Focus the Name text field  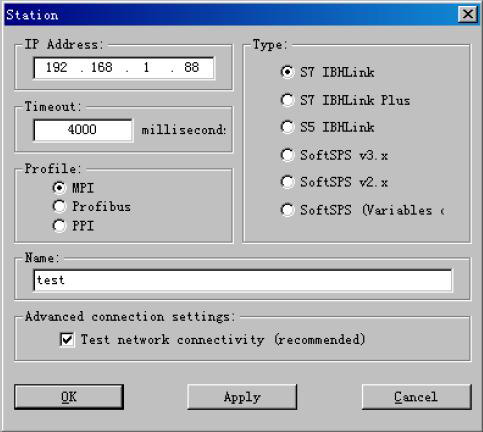(x=243, y=280)
